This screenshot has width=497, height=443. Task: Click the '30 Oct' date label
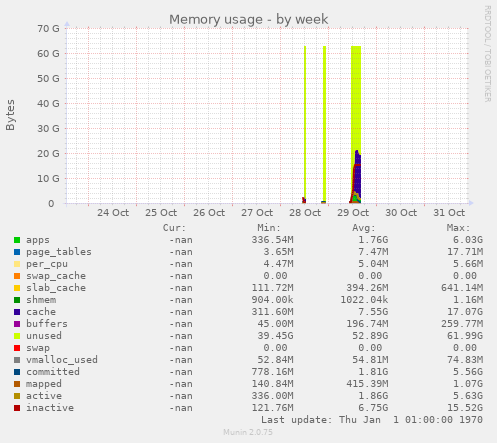coord(401,213)
